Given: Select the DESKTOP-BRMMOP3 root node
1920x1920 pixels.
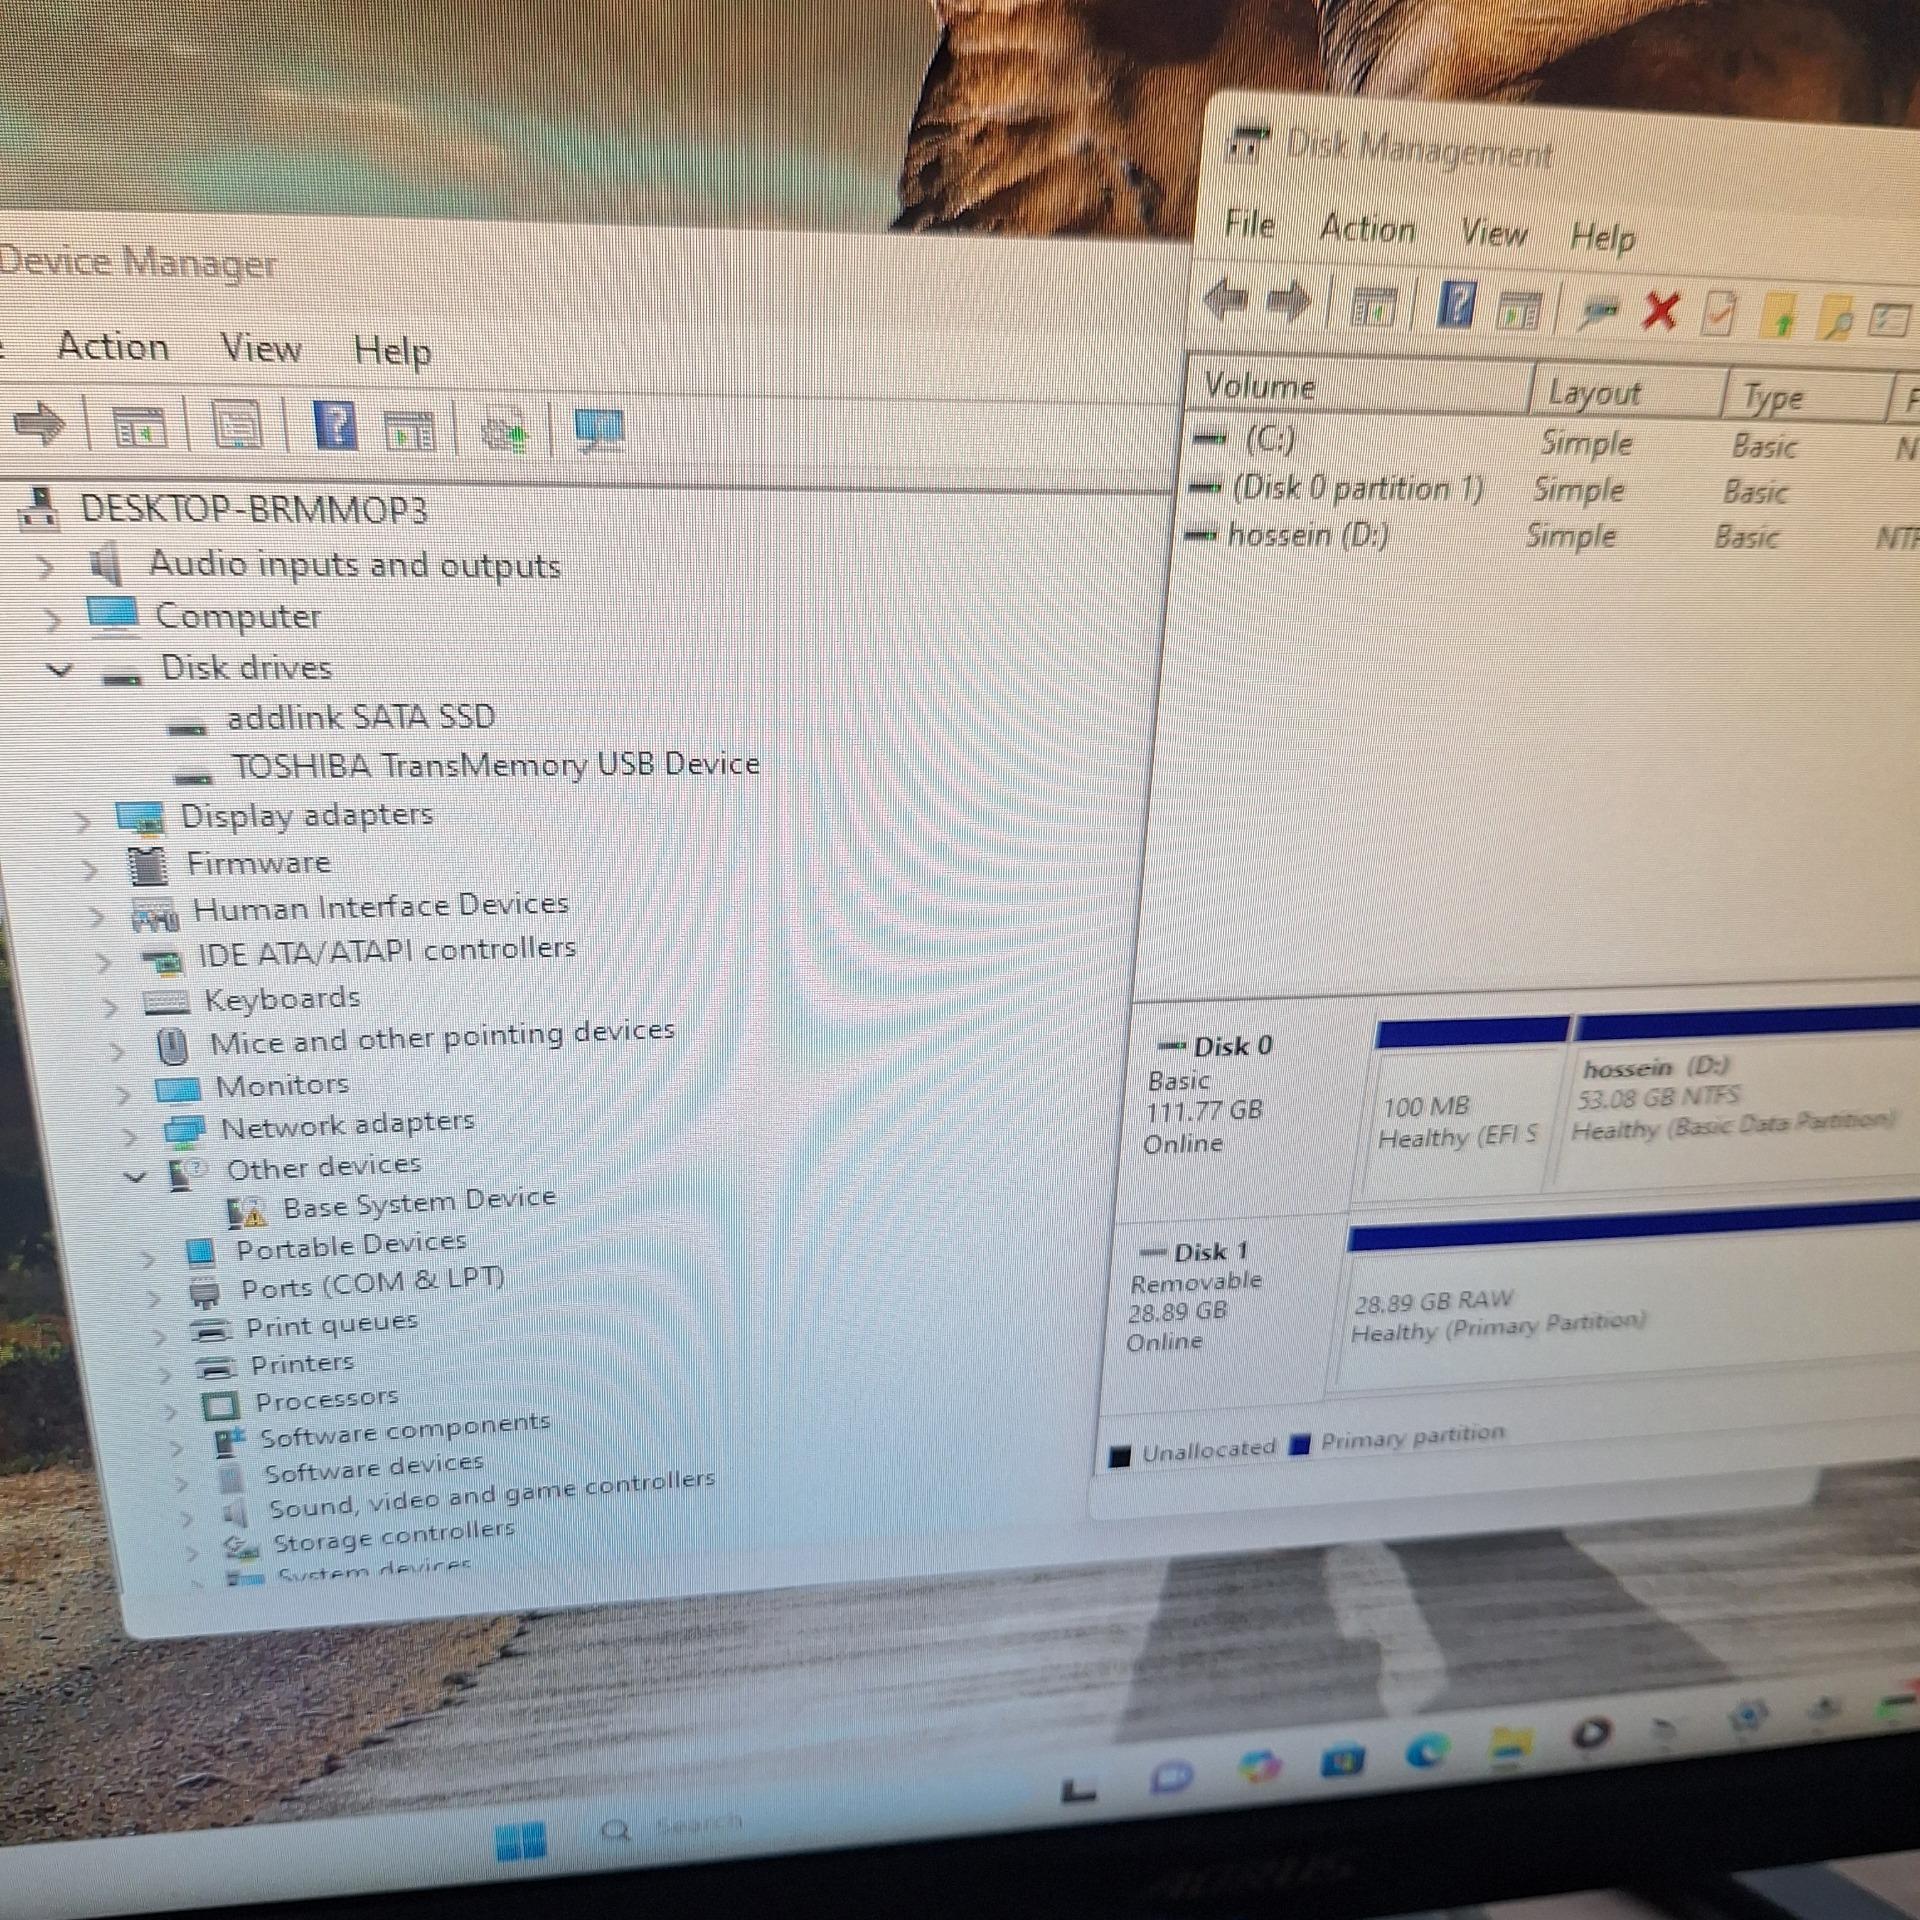Looking at the screenshot, I should pos(253,509).
